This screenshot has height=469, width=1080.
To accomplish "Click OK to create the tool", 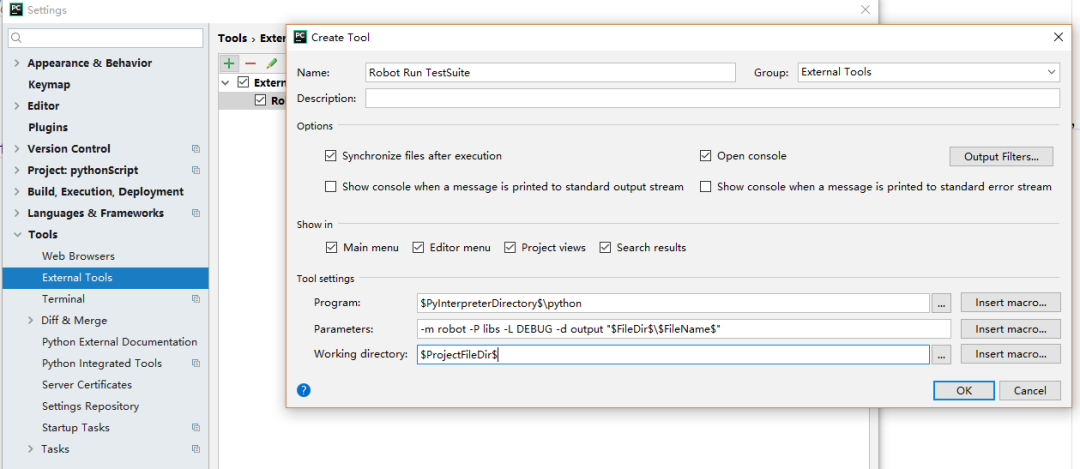I will point(964,390).
